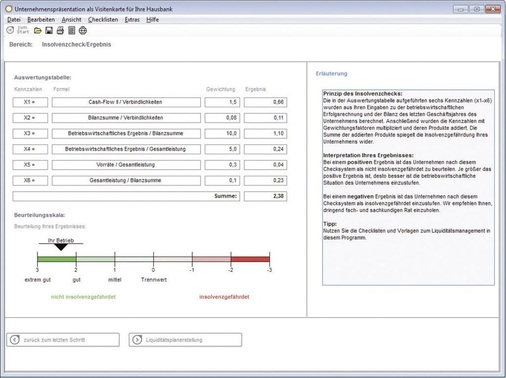506x378 pixels.
Task: Open the calculator toolbar icon
Action: tap(71, 31)
